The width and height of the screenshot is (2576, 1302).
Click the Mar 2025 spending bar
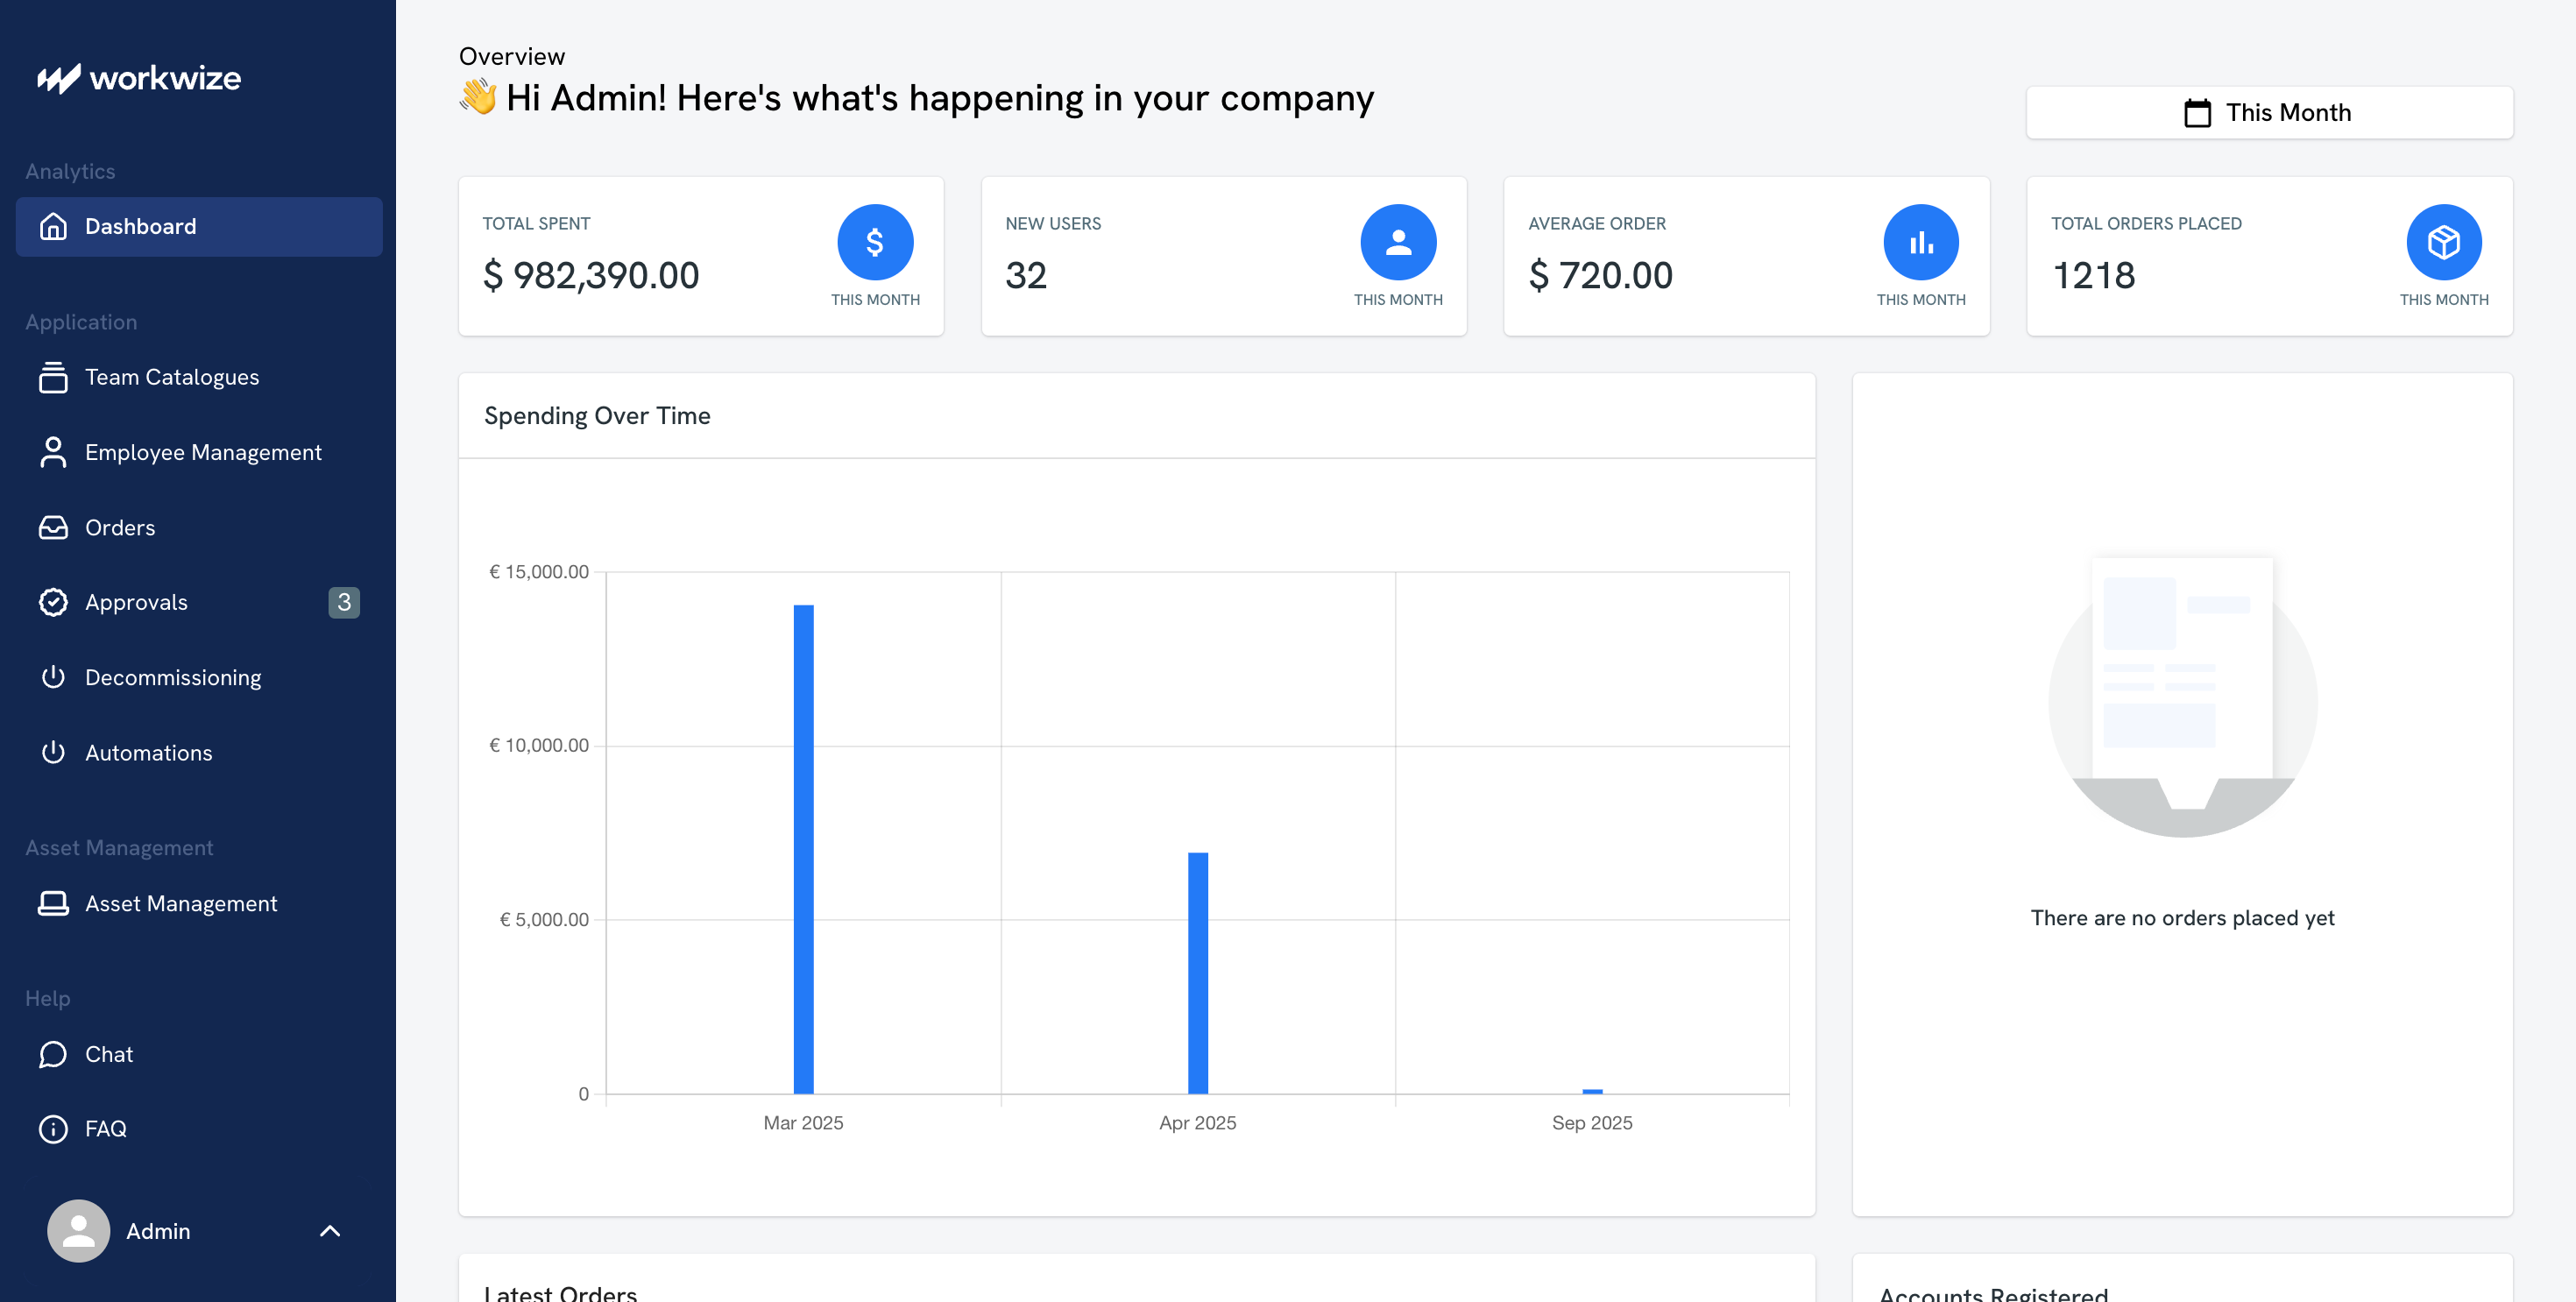click(x=803, y=848)
